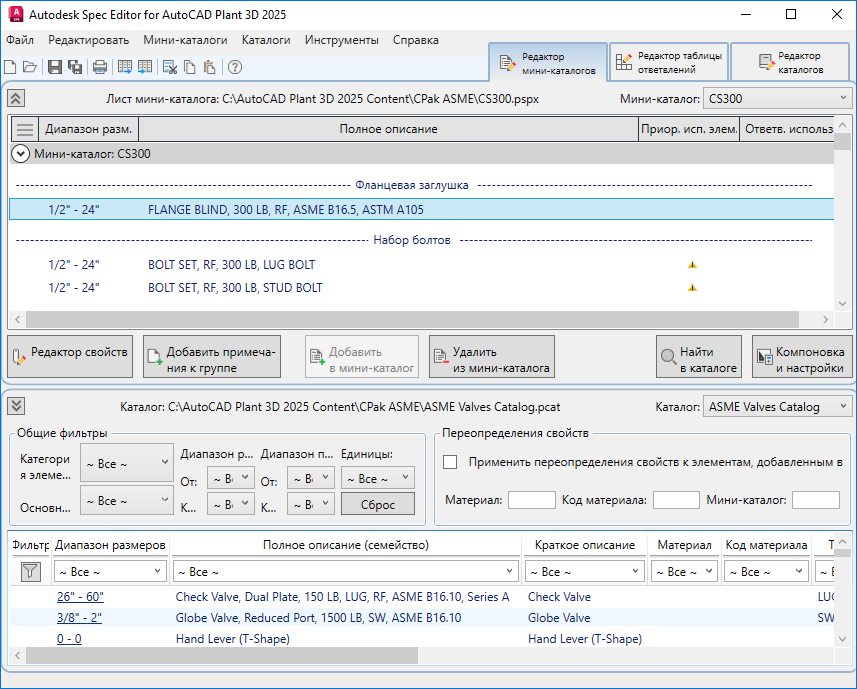Click the Print toolbar icon
The height and width of the screenshot is (689, 857).
pos(99,67)
